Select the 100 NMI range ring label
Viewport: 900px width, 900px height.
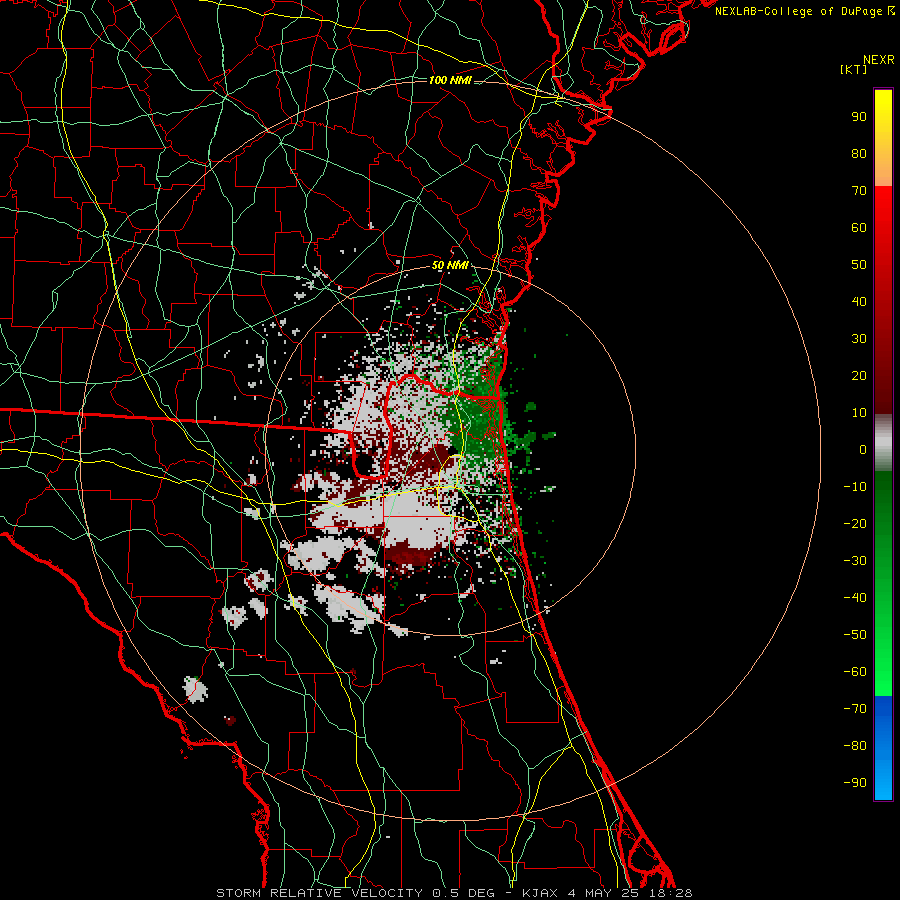tap(450, 80)
